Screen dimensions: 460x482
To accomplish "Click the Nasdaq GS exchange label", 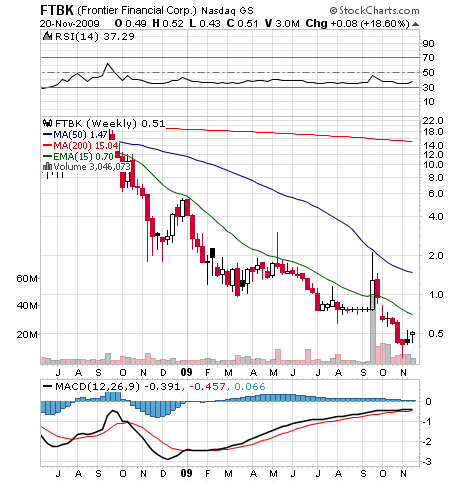I will [227, 11].
